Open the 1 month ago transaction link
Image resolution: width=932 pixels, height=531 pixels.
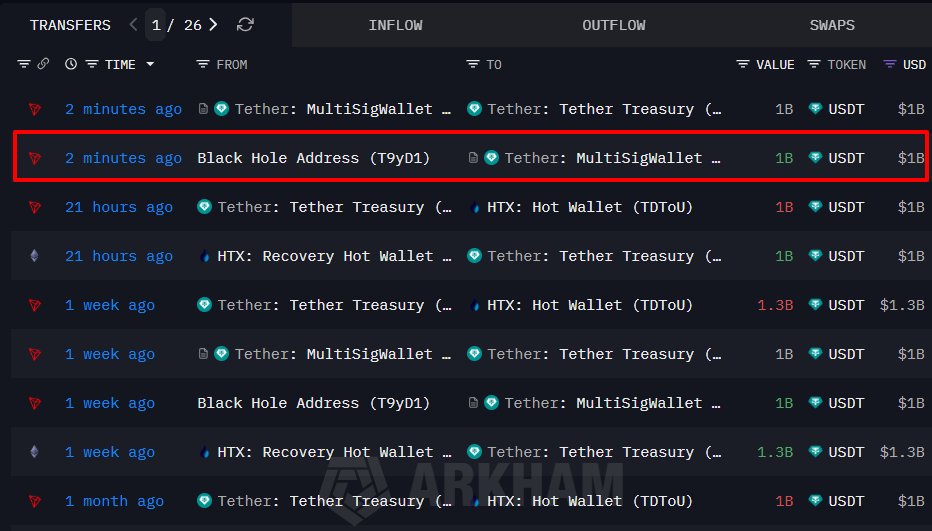pos(114,501)
